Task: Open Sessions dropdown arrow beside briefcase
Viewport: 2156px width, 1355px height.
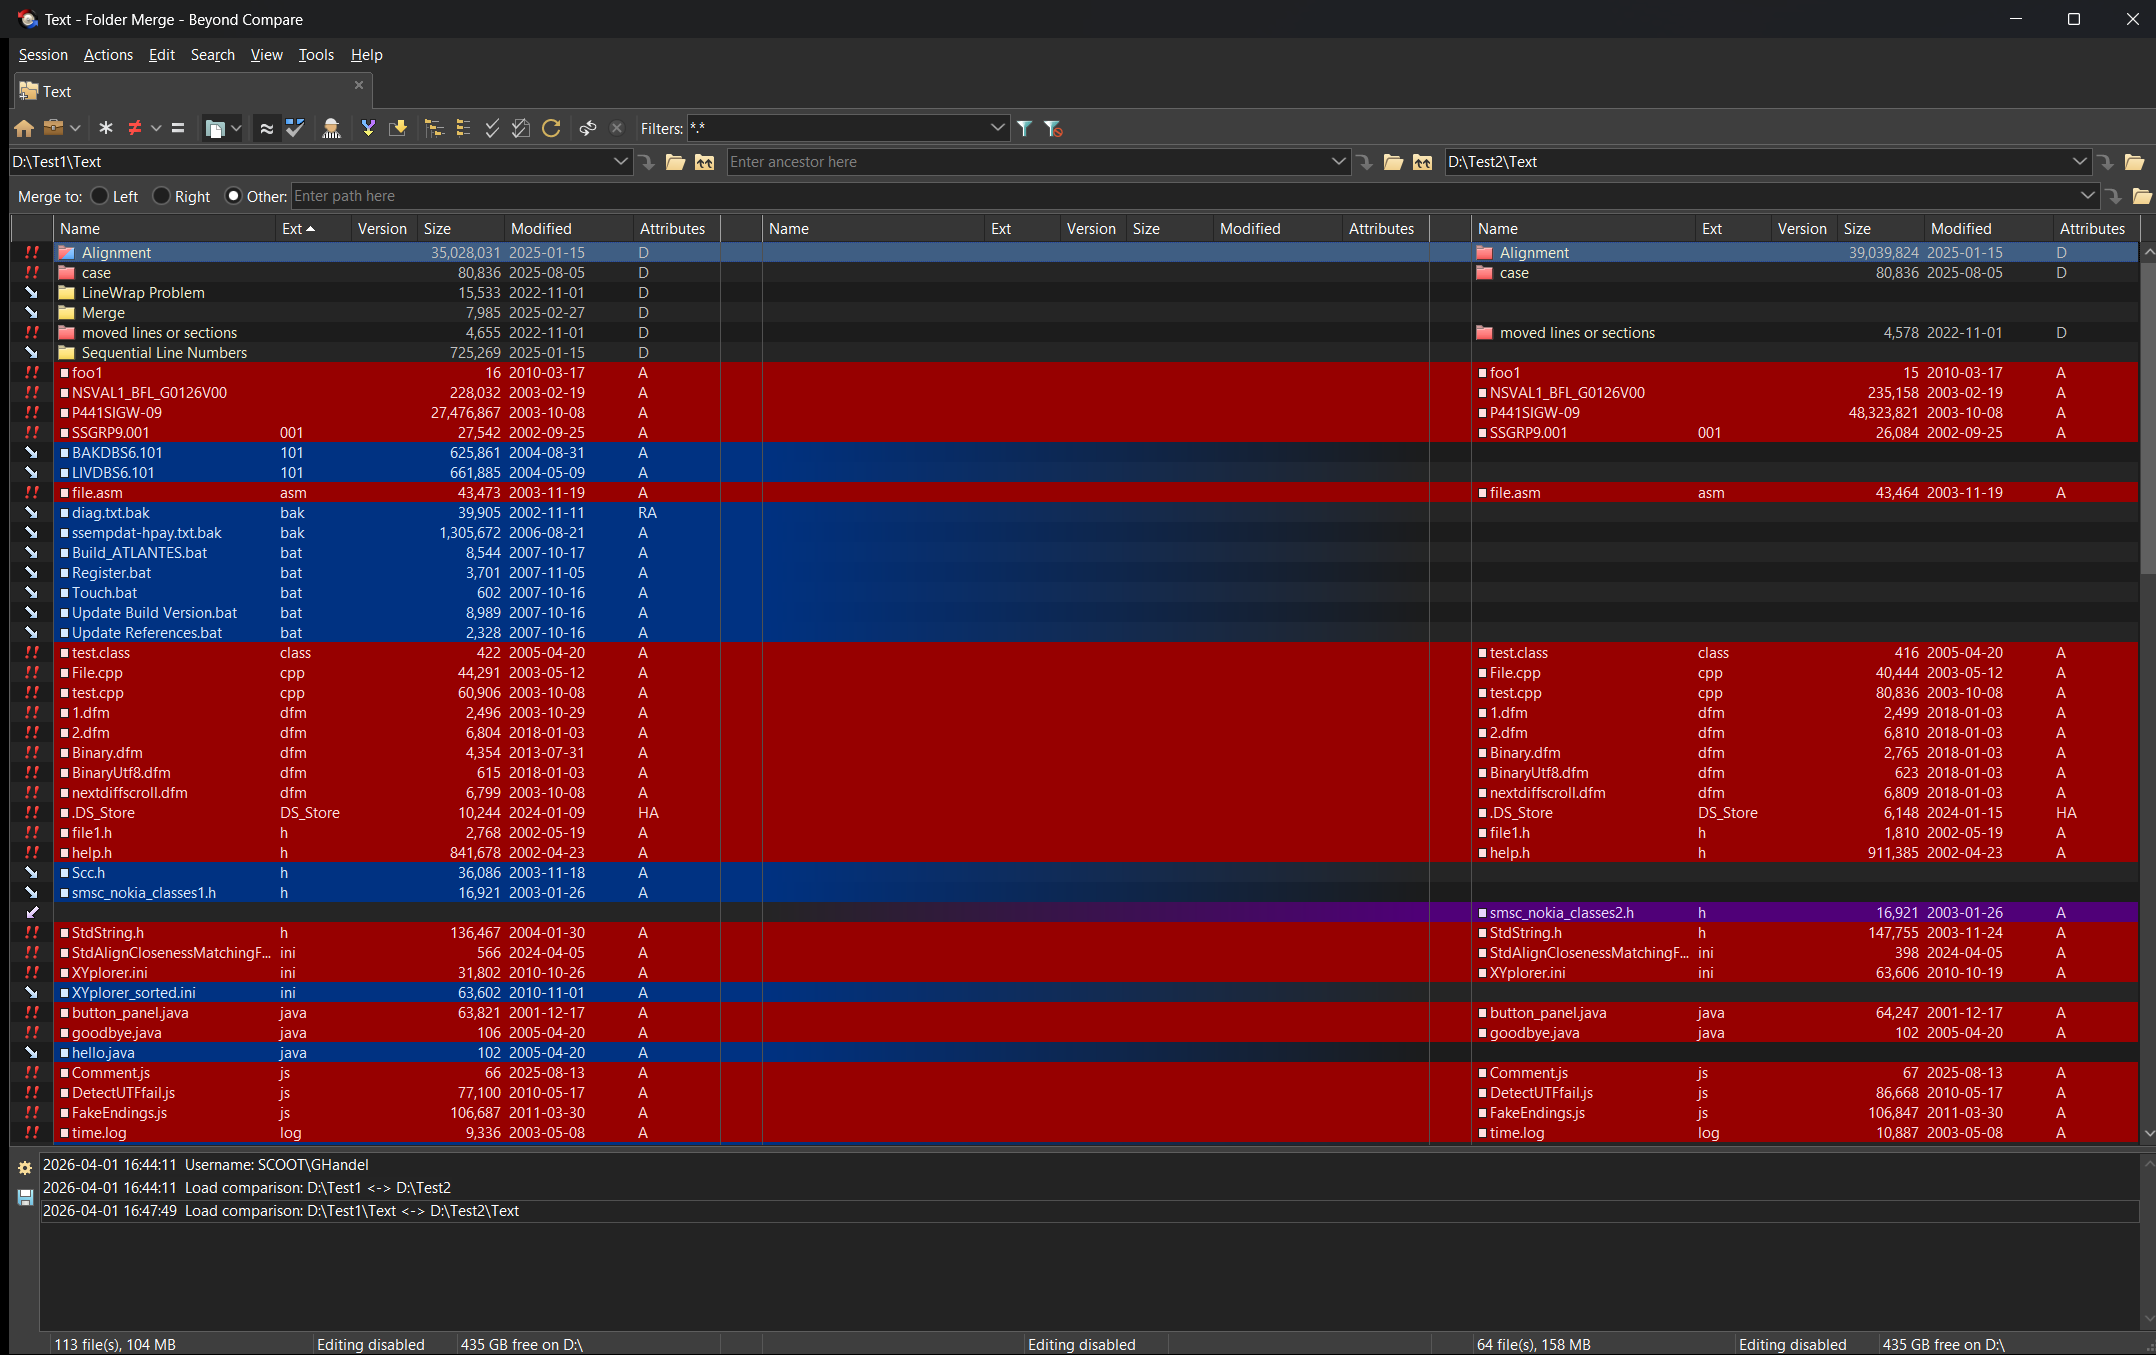Action: pos(75,128)
